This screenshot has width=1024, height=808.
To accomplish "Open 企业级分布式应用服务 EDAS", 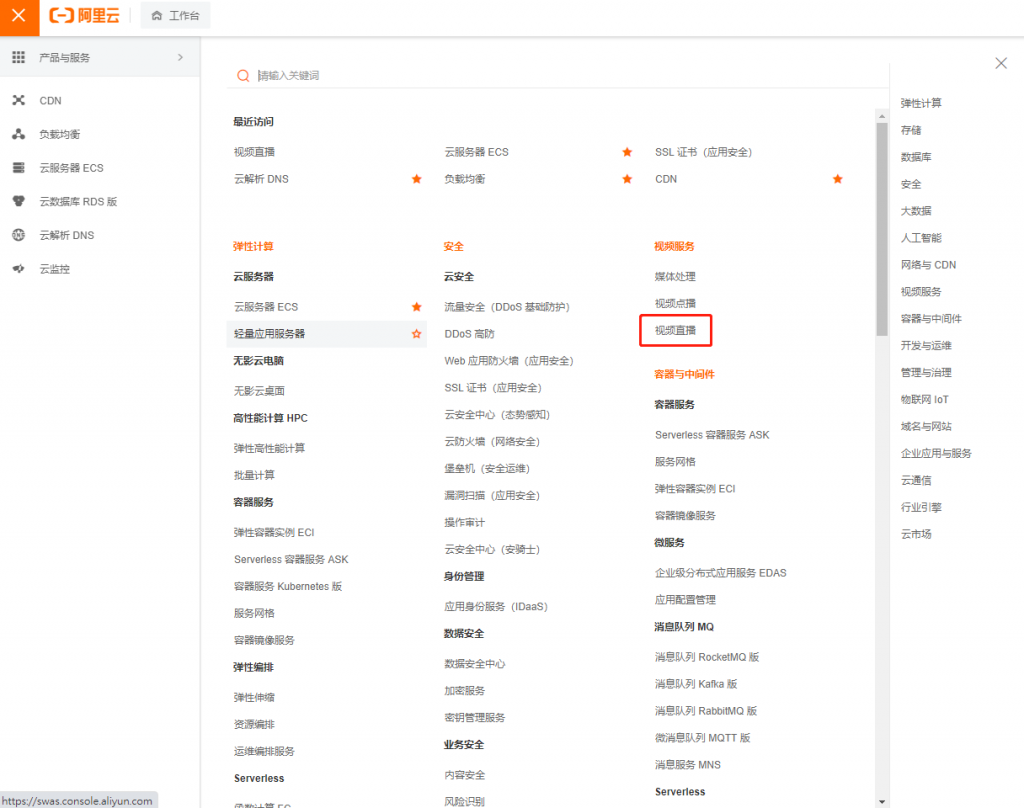I will pos(721,573).
